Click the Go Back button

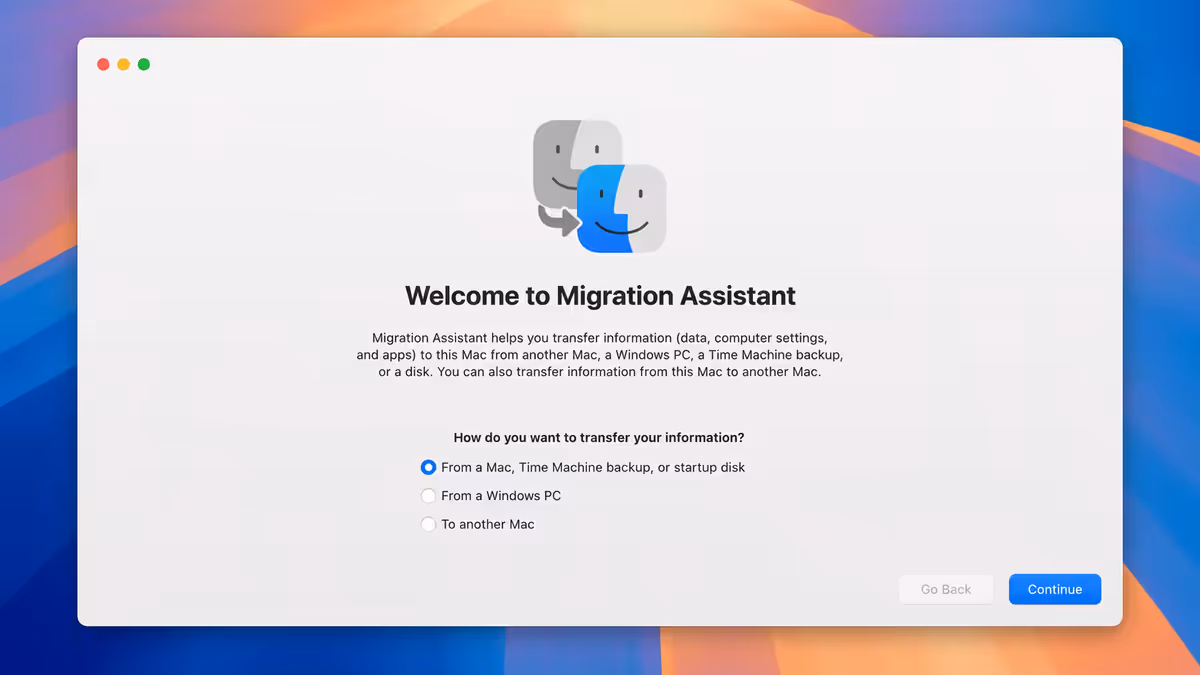click(946, 589)
